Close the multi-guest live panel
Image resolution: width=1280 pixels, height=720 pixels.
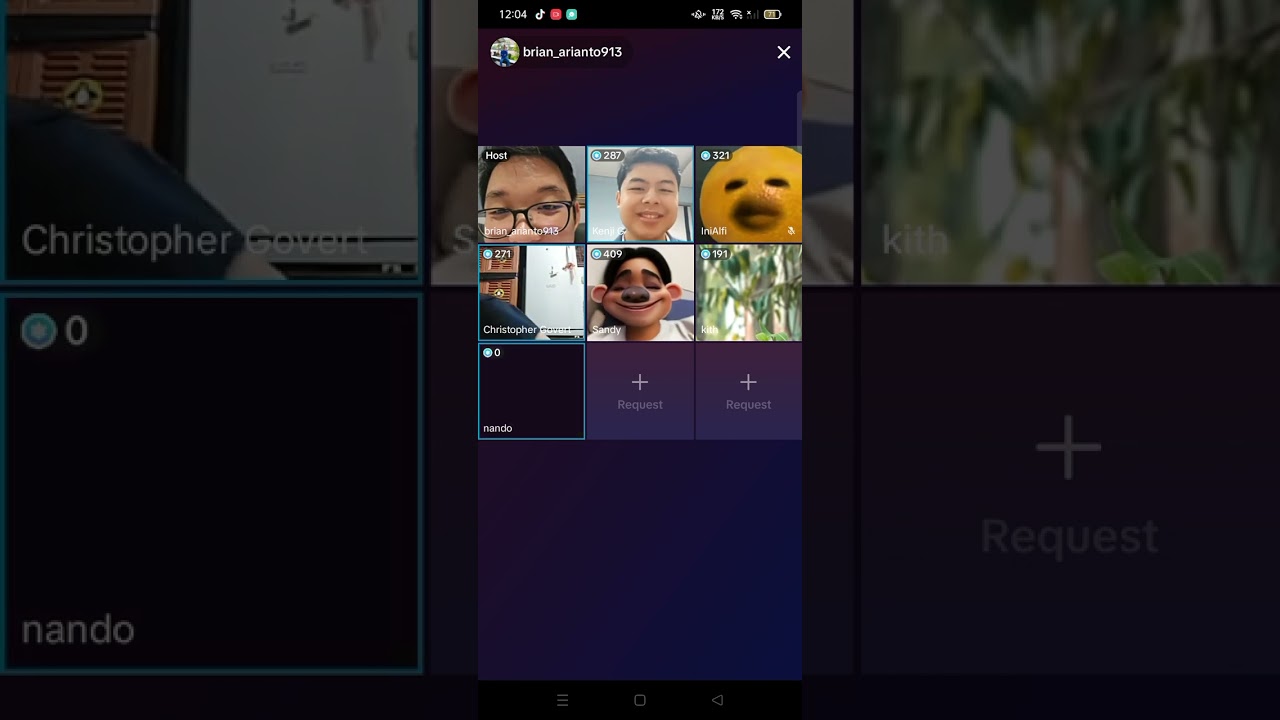coord(784,52)
